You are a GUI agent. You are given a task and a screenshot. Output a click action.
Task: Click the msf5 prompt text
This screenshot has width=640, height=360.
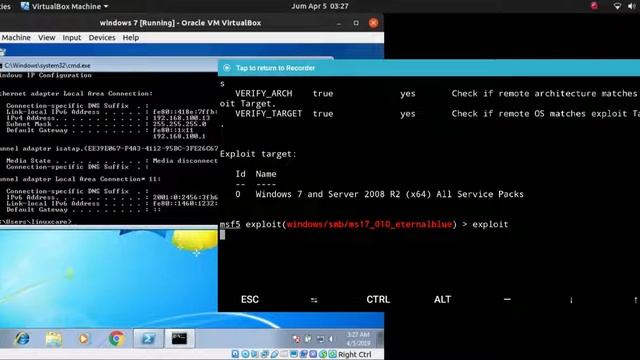[x=230, y=224]
